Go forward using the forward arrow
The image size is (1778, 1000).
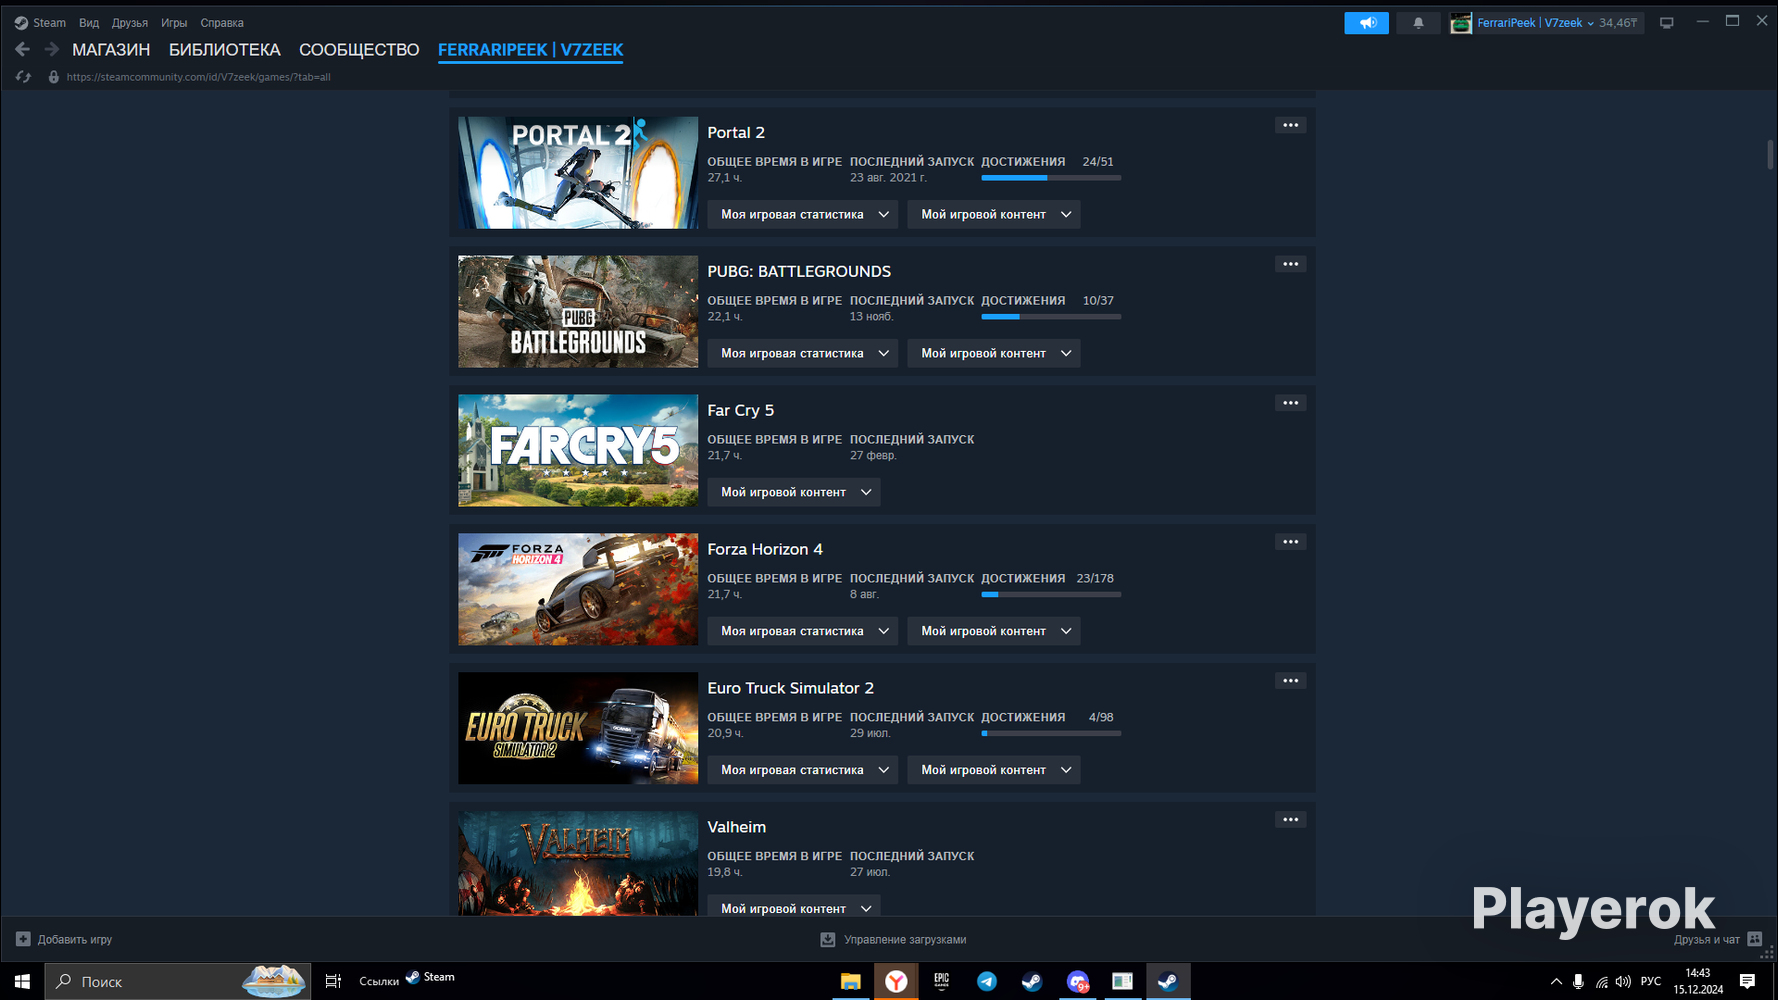51,49
